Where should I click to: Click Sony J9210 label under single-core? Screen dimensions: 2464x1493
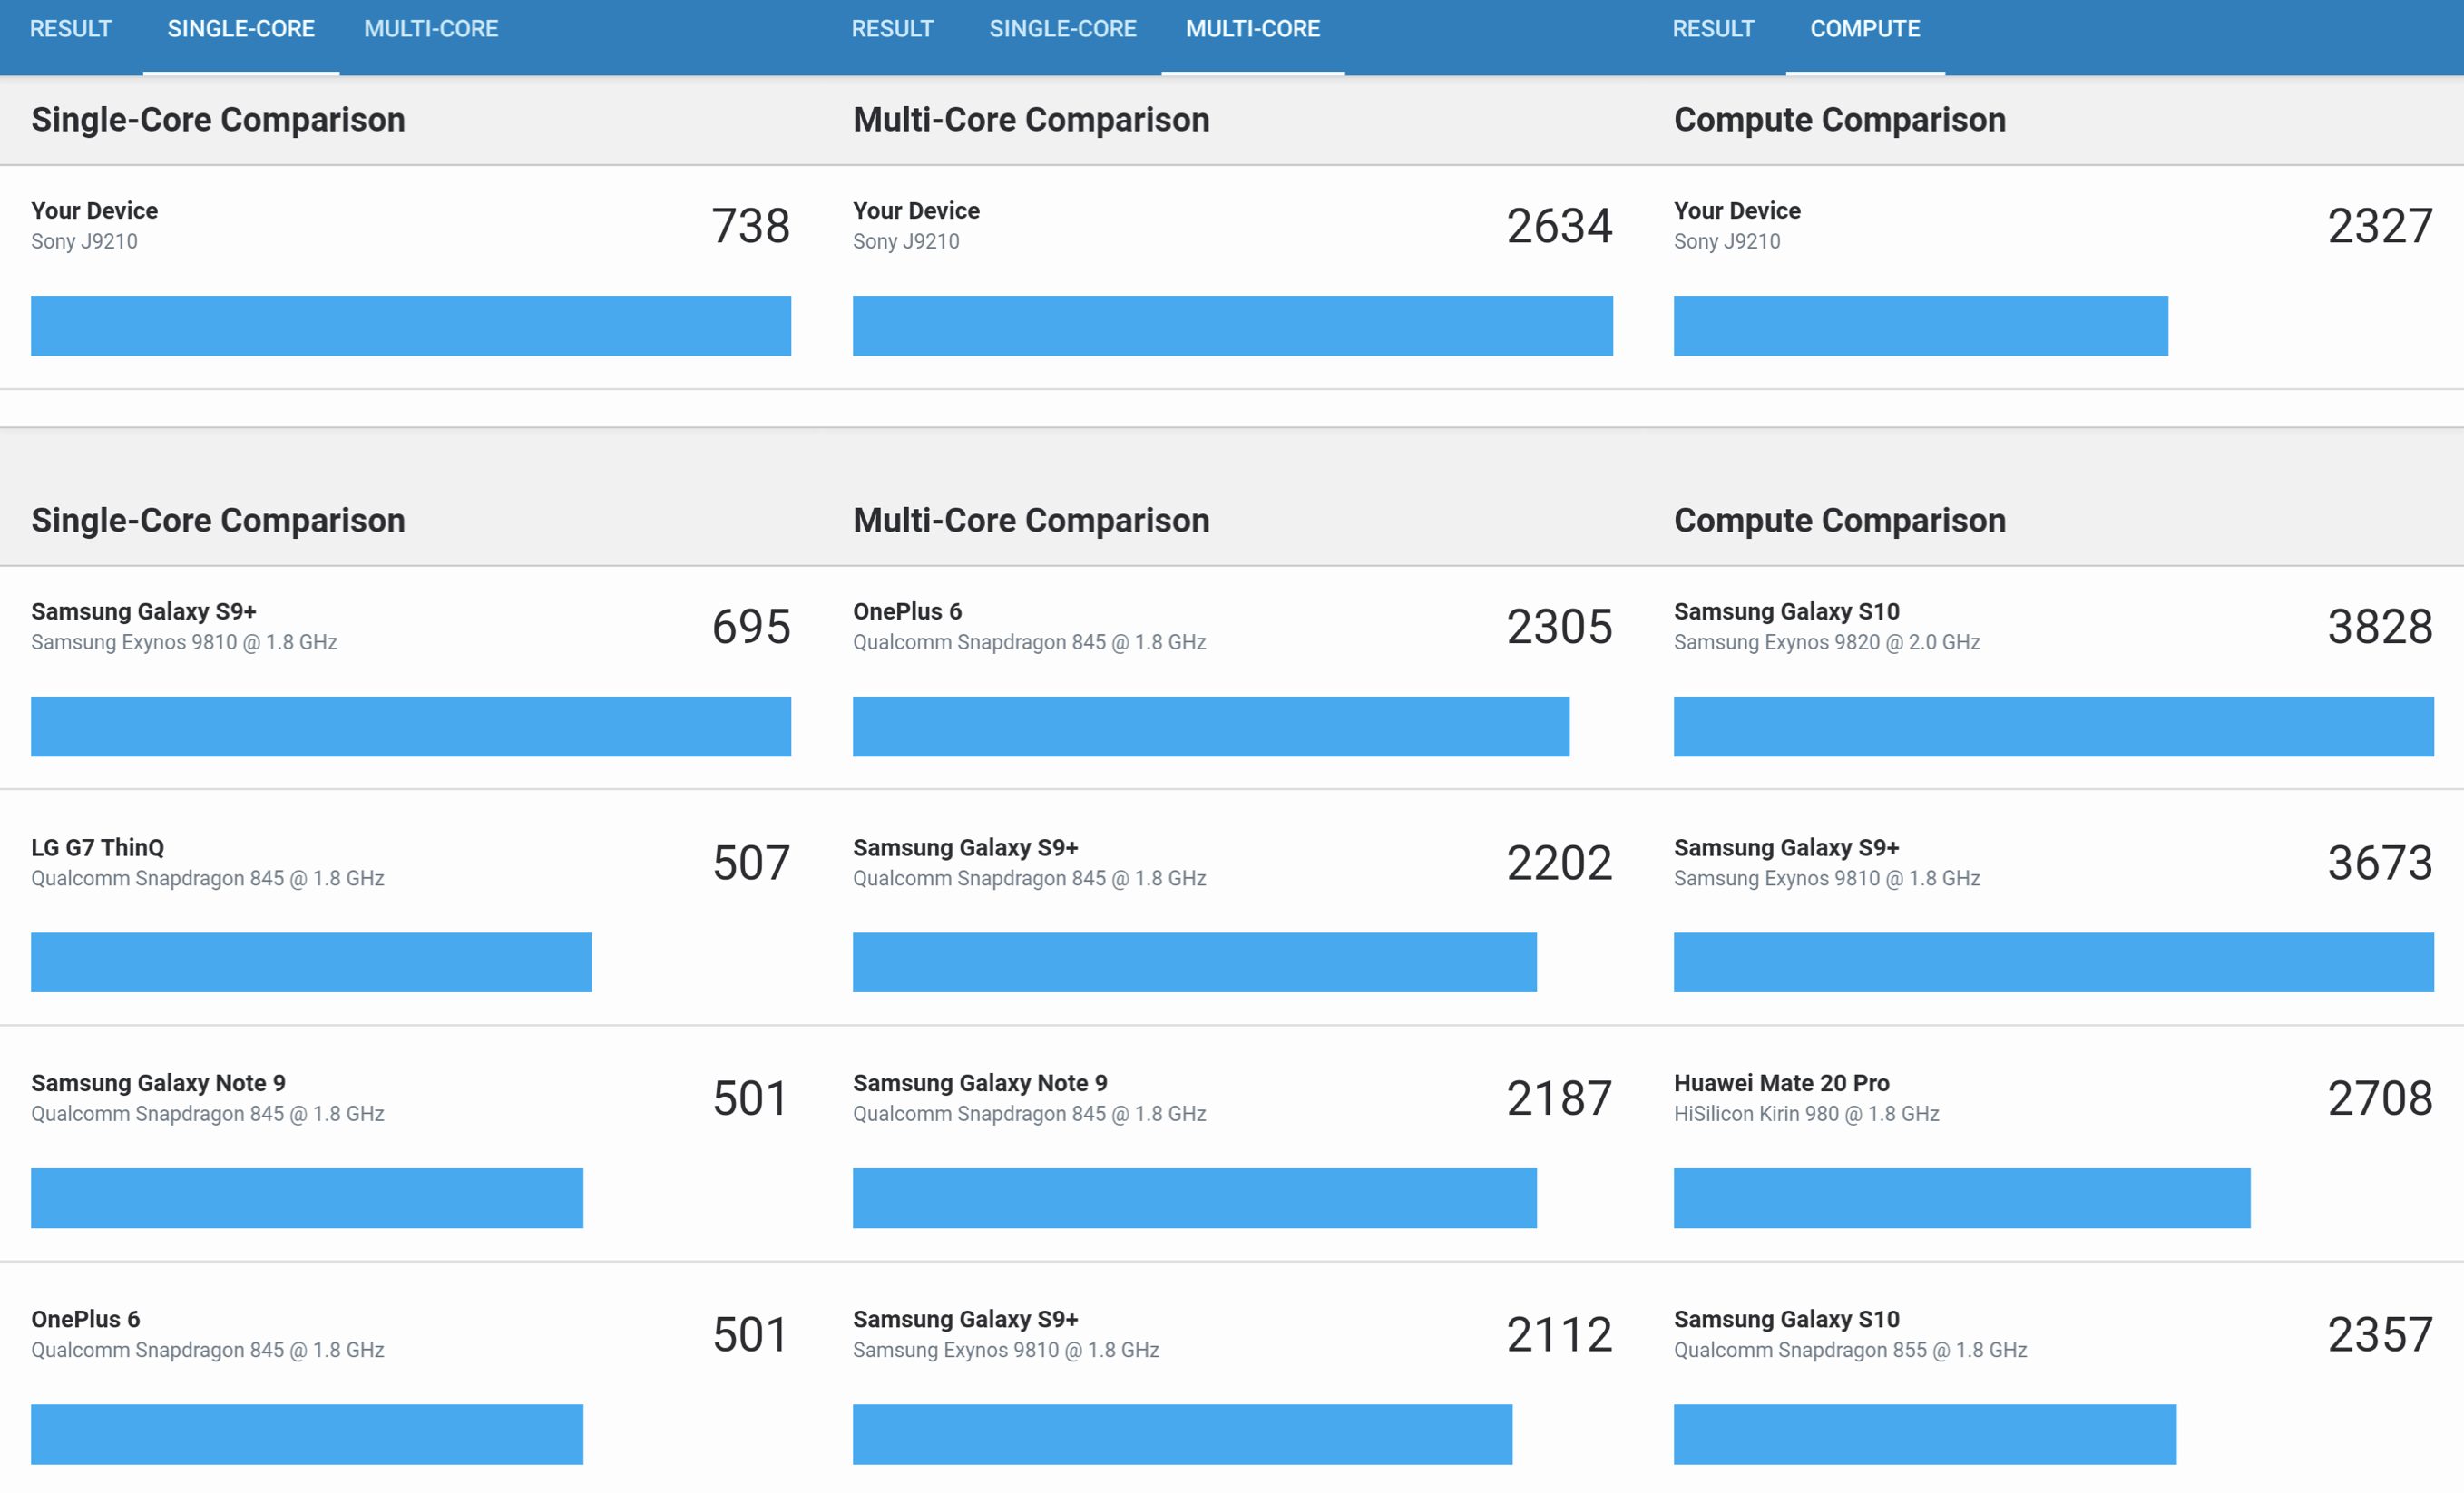84,242
